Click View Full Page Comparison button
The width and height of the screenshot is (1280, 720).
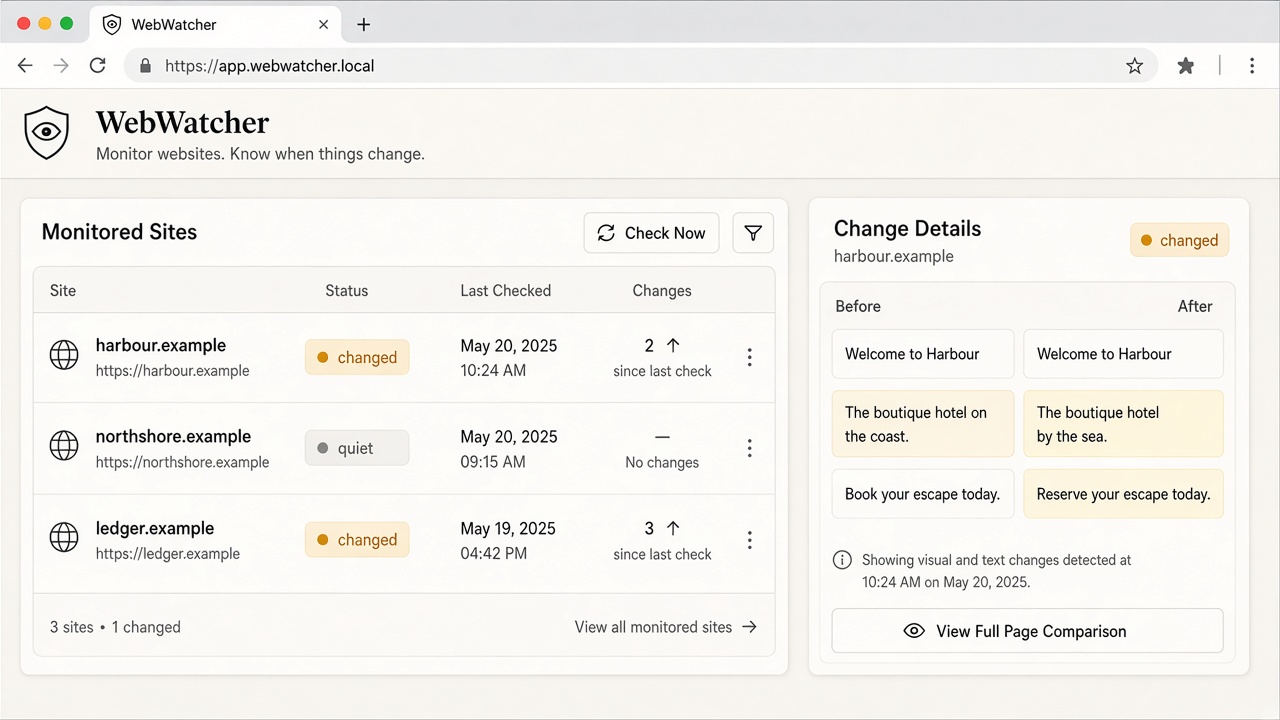tap(1028, 631)
